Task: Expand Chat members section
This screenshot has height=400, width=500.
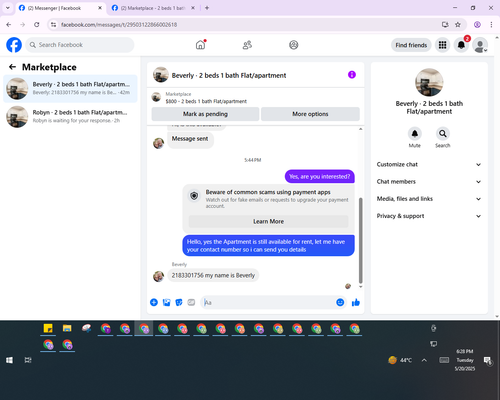Action: pyautogui.click(x=429, y=182)
